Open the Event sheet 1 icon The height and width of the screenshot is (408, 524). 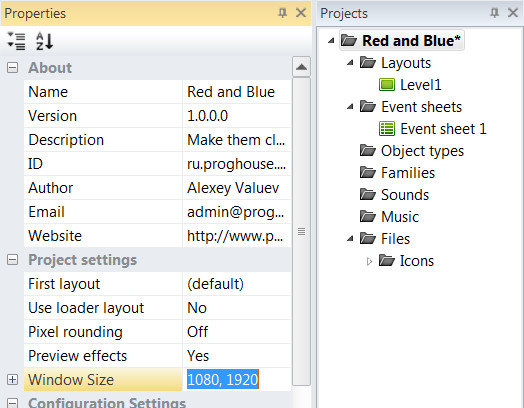coord(387,129)
